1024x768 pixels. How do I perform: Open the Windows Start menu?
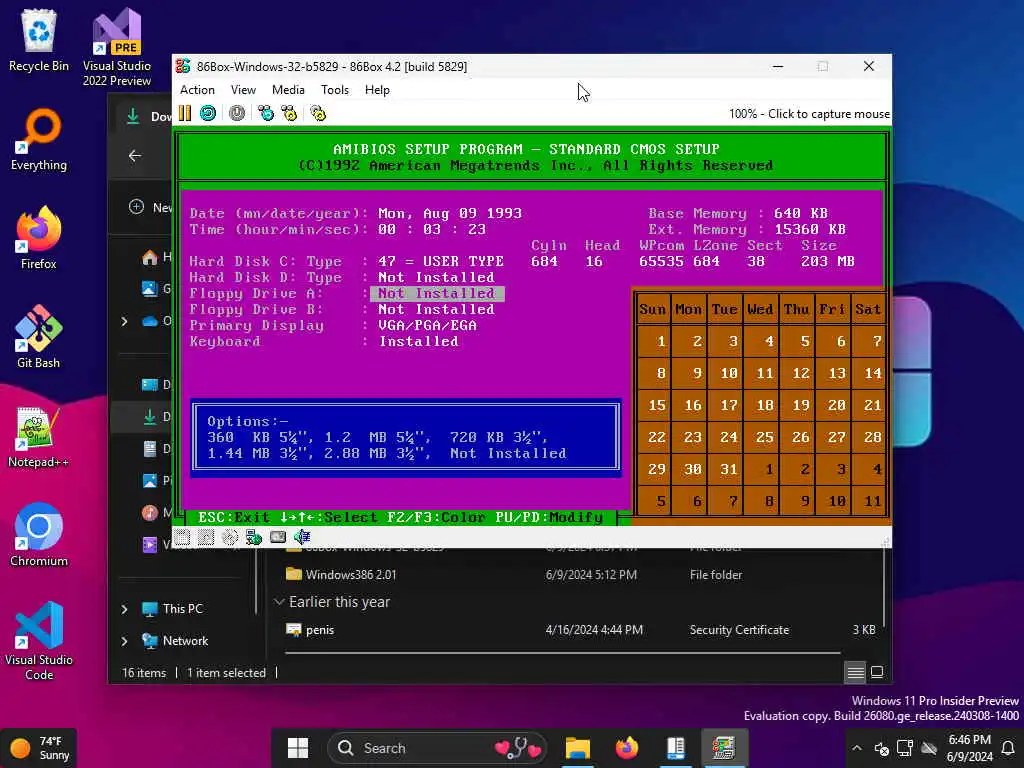298,748
